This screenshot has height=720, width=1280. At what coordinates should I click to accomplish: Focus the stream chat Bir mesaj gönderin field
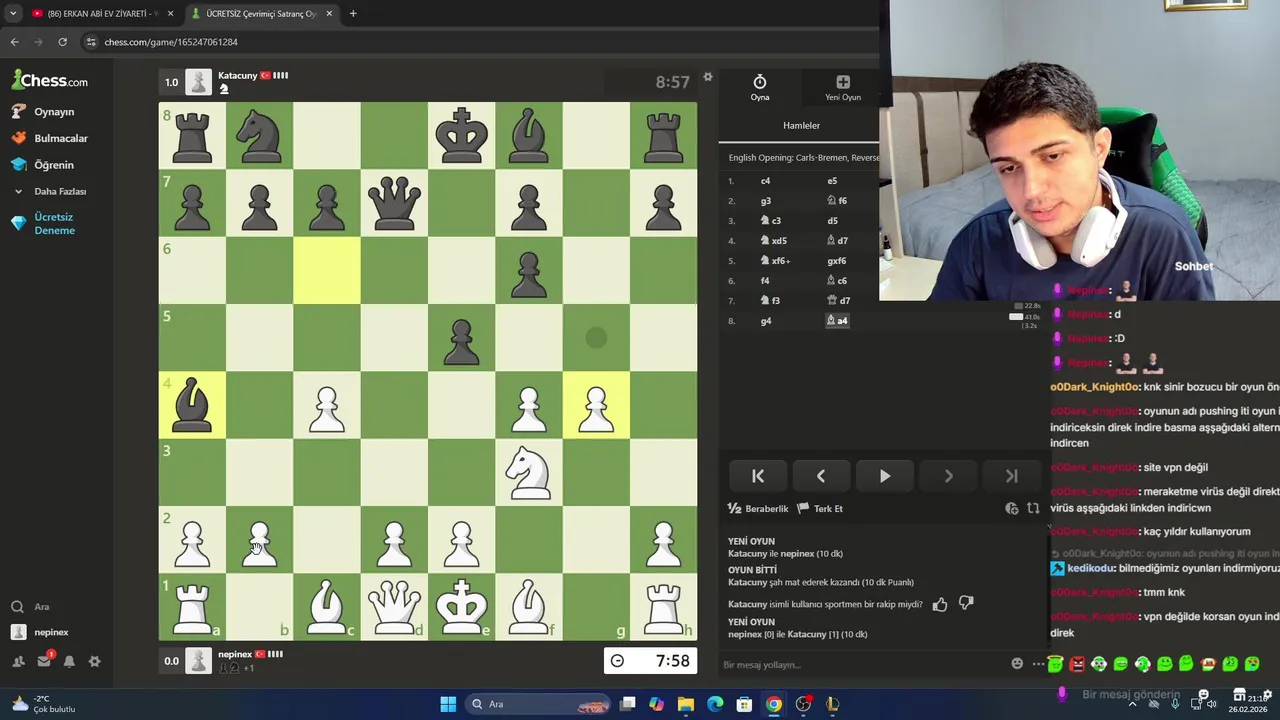pyautogui.click(x=1130, y=694)
